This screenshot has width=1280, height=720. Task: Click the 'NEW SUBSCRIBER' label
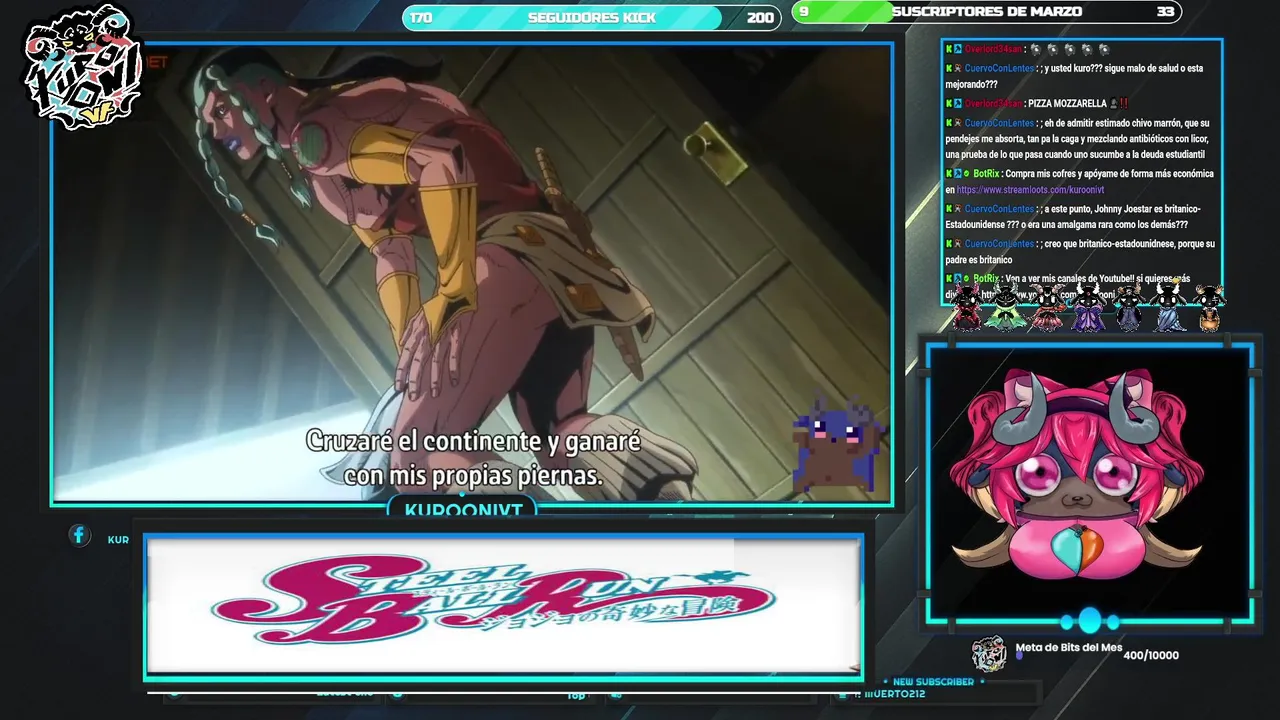point(933,682)
